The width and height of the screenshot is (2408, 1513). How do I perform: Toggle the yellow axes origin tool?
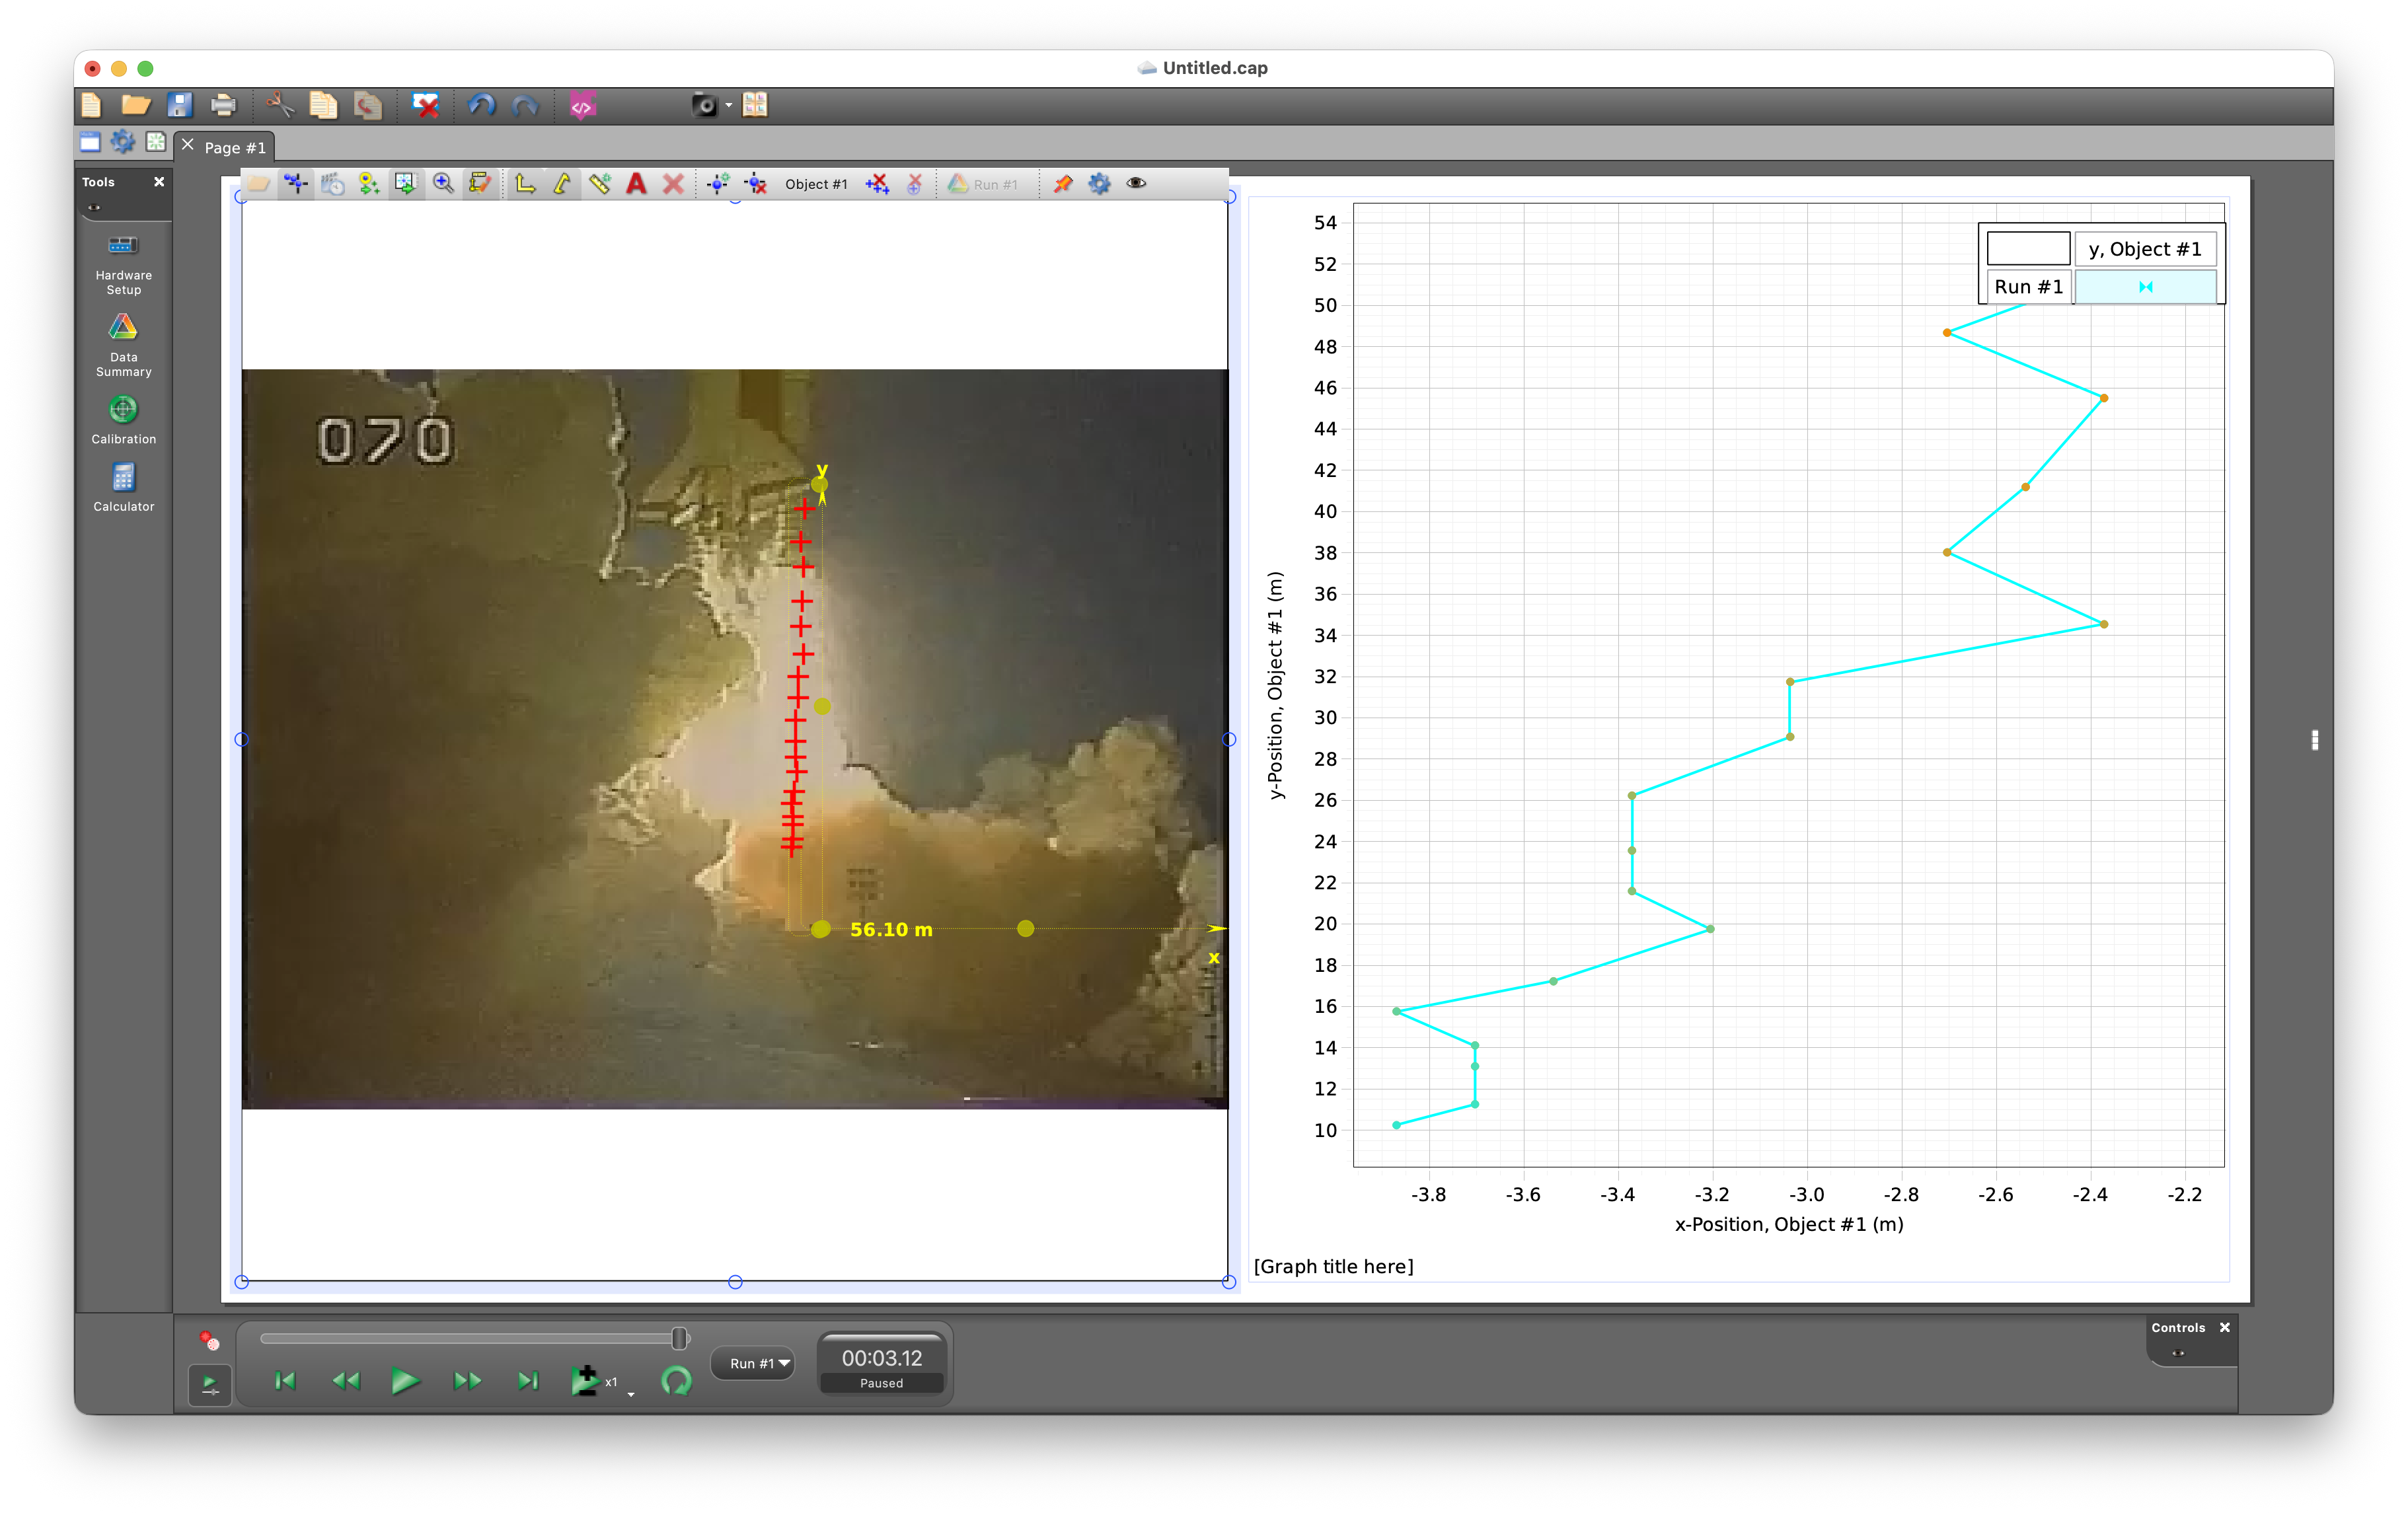pos(525,184)
